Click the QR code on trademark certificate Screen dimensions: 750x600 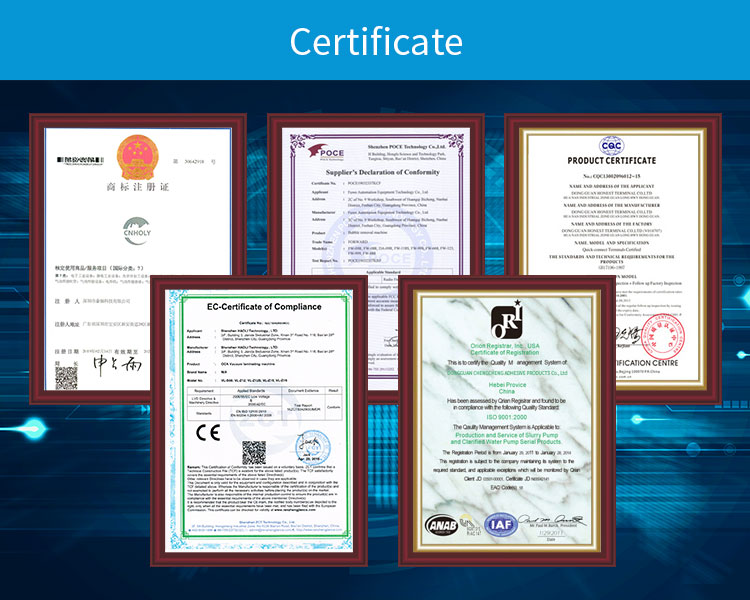pyautogui.click(x=66, y=378)
